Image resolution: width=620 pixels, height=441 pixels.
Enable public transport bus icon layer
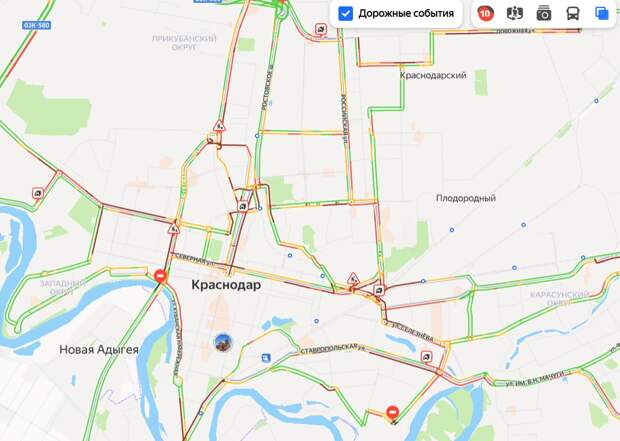tap(573, 14)
